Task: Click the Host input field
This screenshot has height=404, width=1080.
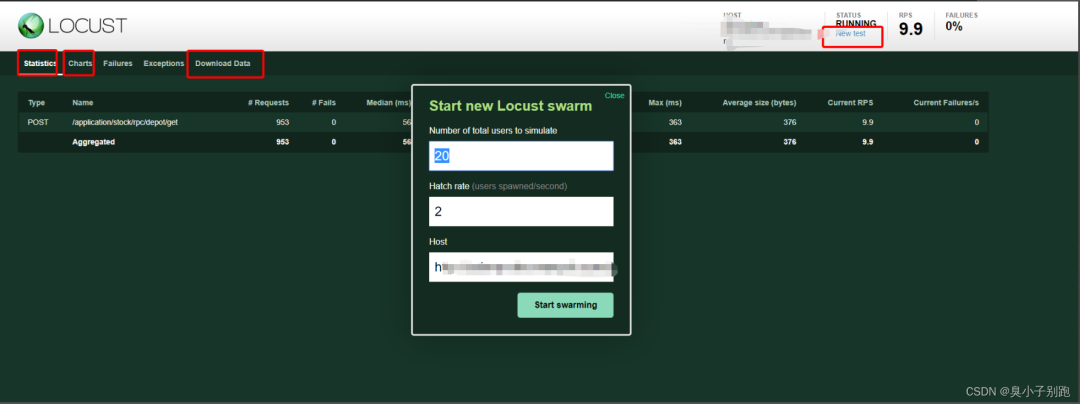Action: pyautogui.click(x=521, y=267)
